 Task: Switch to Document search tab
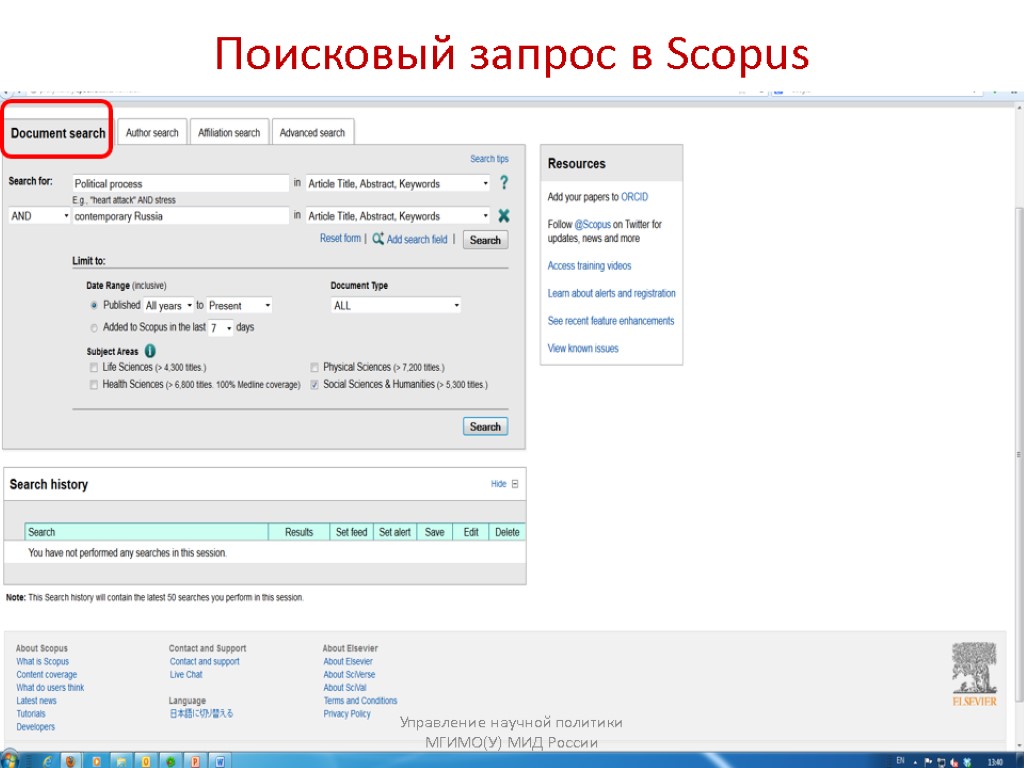[57, 133]
